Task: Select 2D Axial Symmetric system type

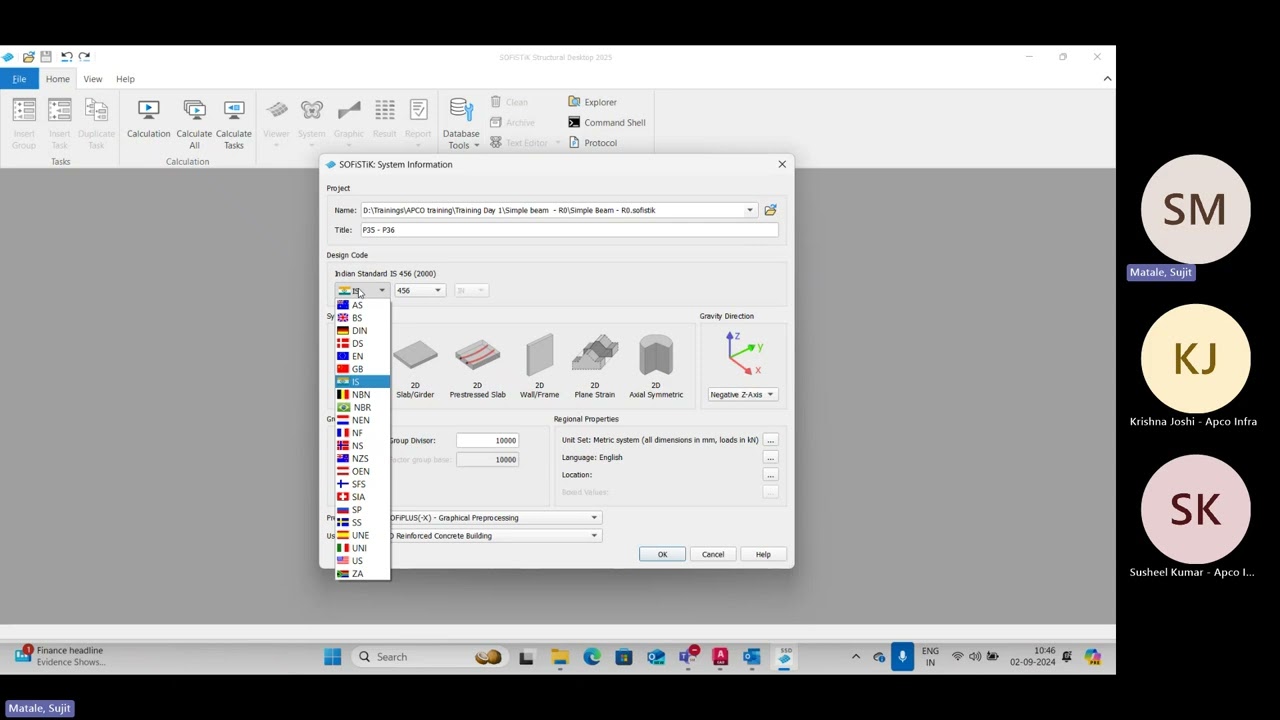Action: 656,367
